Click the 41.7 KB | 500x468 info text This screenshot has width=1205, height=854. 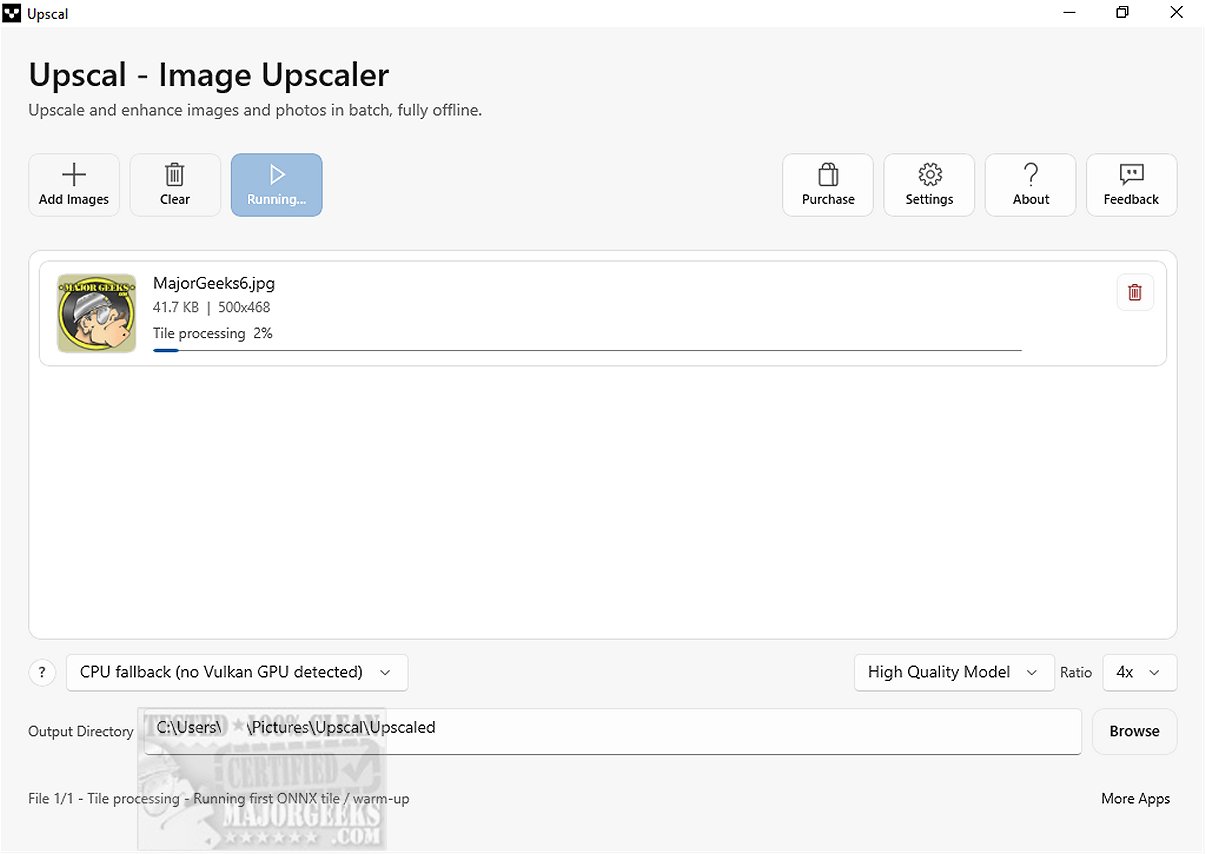tap(212, 307)
